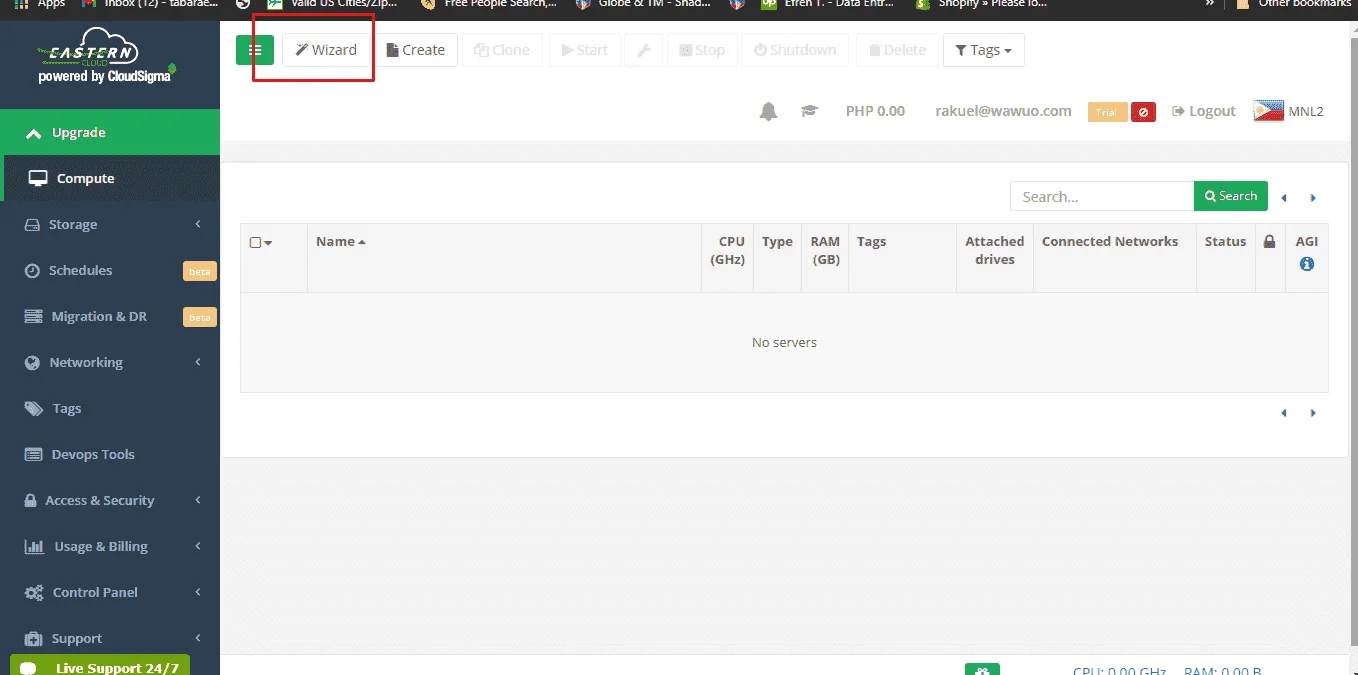Click the Shutdown button
The width and height of the screenshot is (1358, 675).
795,50
